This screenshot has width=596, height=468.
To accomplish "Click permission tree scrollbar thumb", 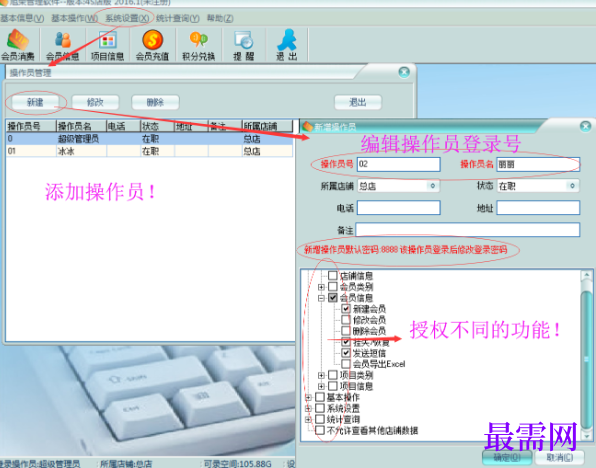I will pyautogui.click(x=586, y=359).
